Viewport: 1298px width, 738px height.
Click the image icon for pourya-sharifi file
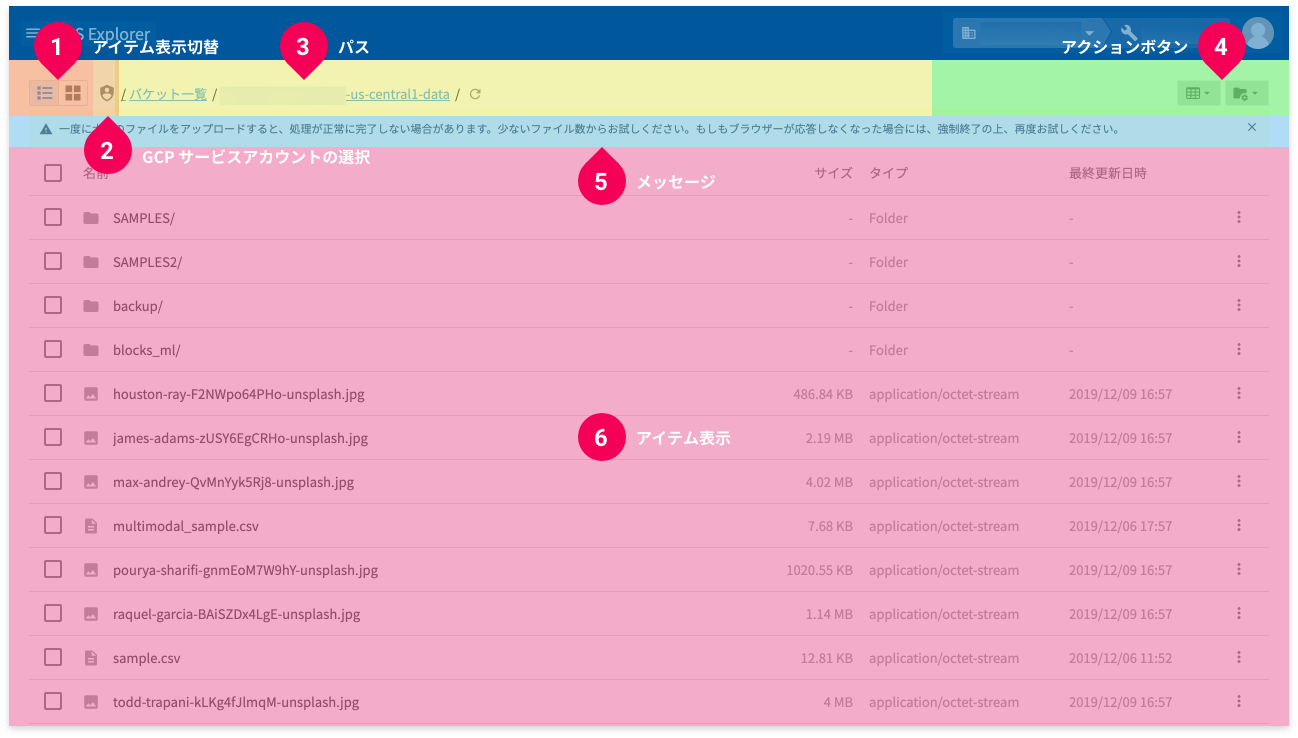click(91, 570)
